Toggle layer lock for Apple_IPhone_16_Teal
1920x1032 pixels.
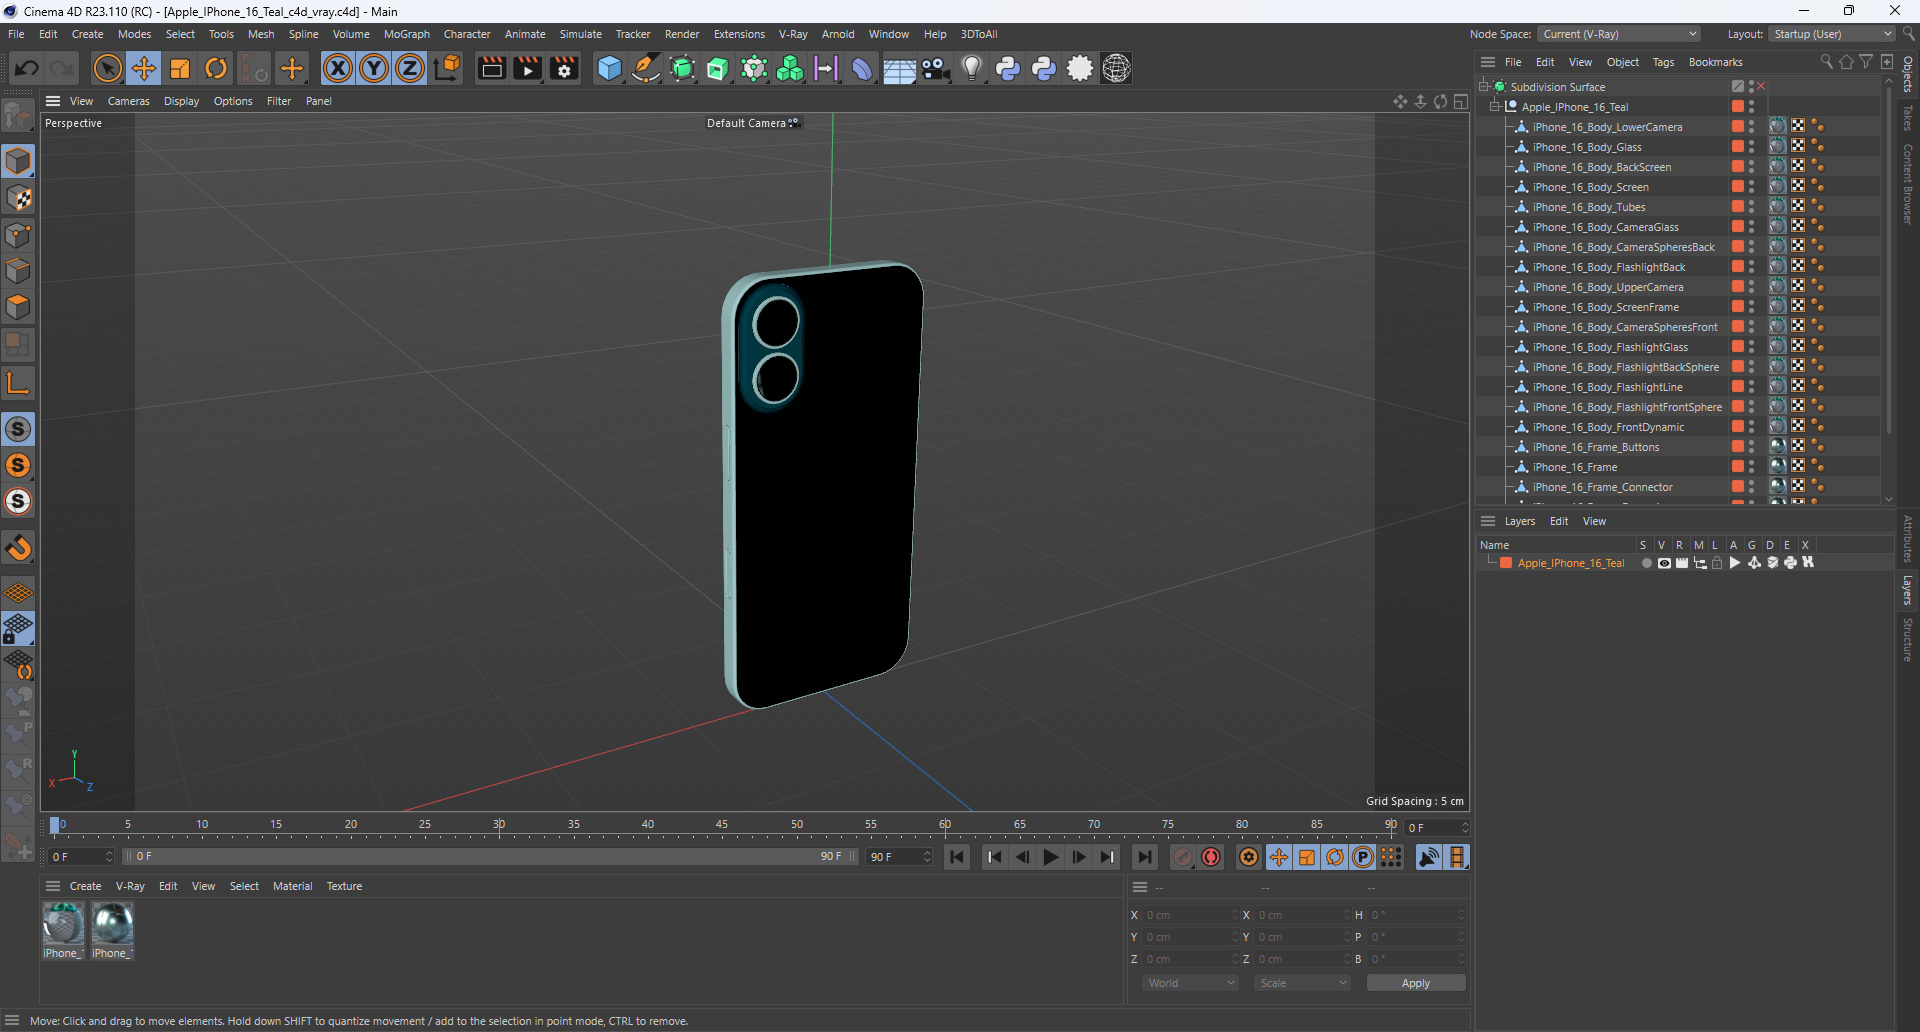tap(1717, 563)
